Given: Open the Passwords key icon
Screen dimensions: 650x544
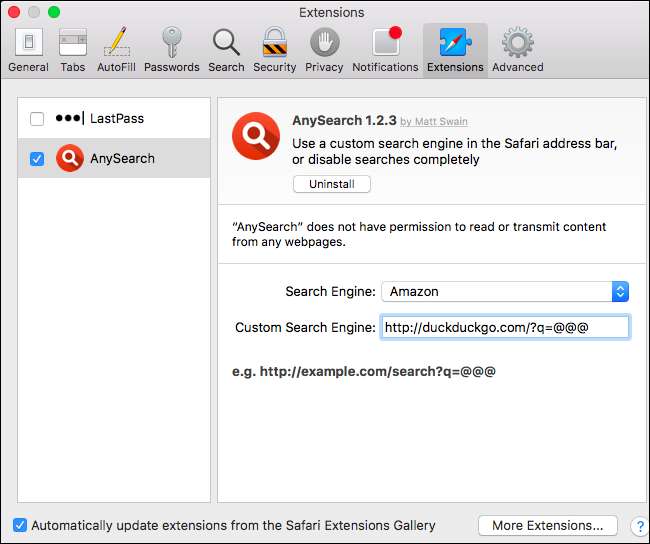Looking at the screenshot, I should point(172,50).
